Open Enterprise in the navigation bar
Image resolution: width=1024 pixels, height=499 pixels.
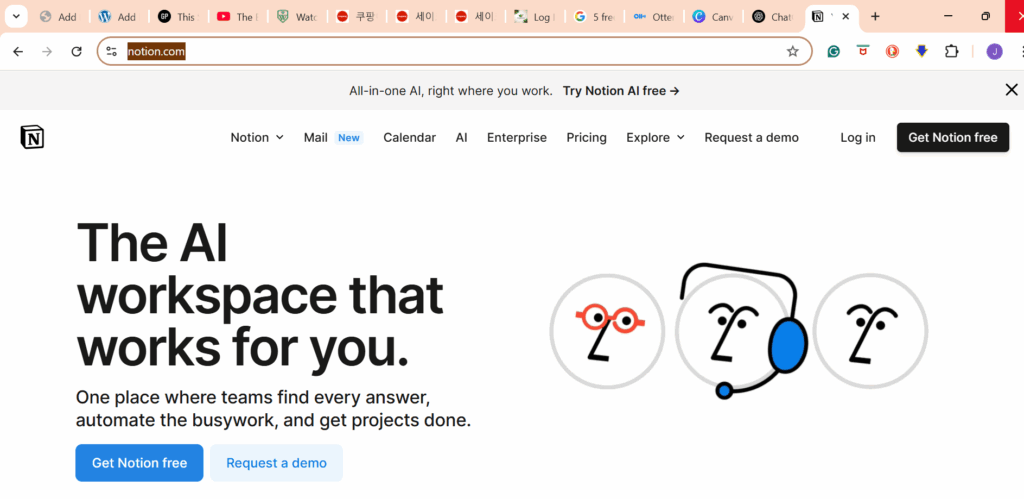pyautogui.click(x=517, y=137)
